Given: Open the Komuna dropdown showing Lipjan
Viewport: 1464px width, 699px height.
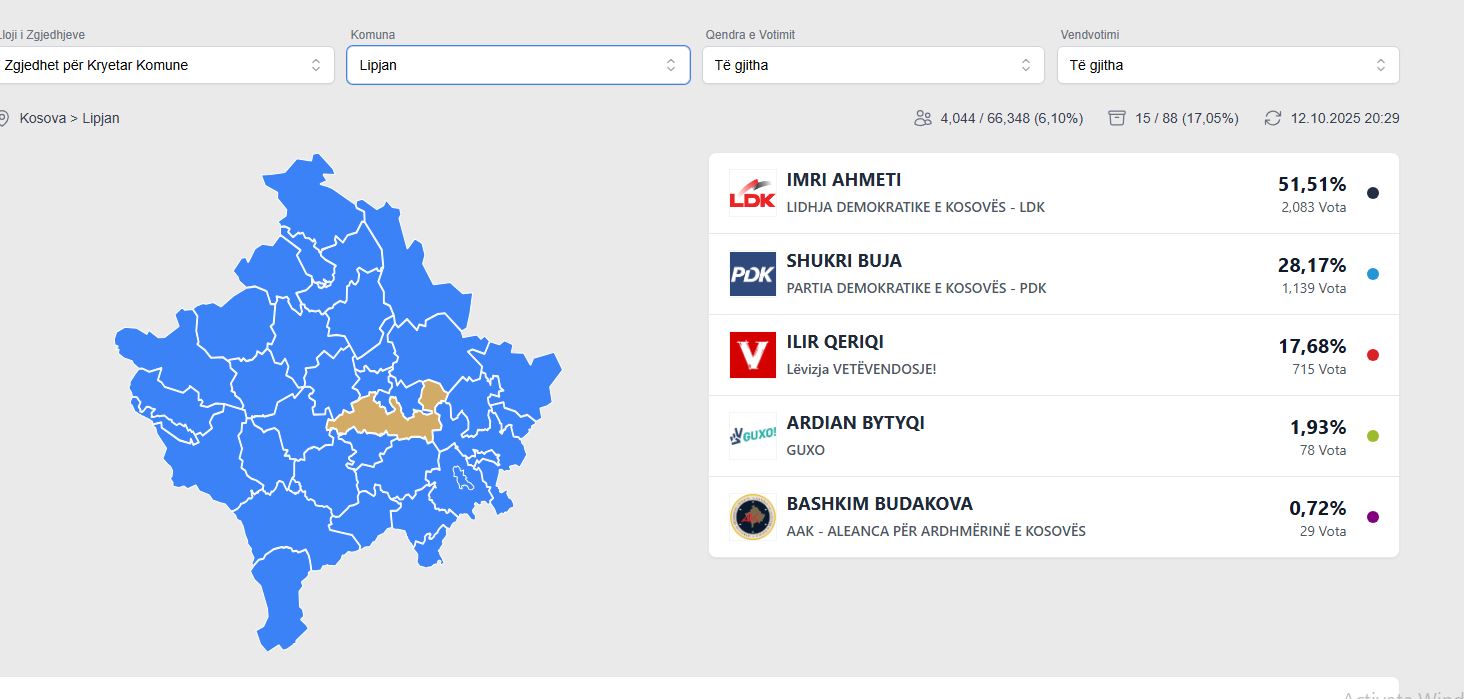Looking at the screenshot, I should click(x=518, y=65).
